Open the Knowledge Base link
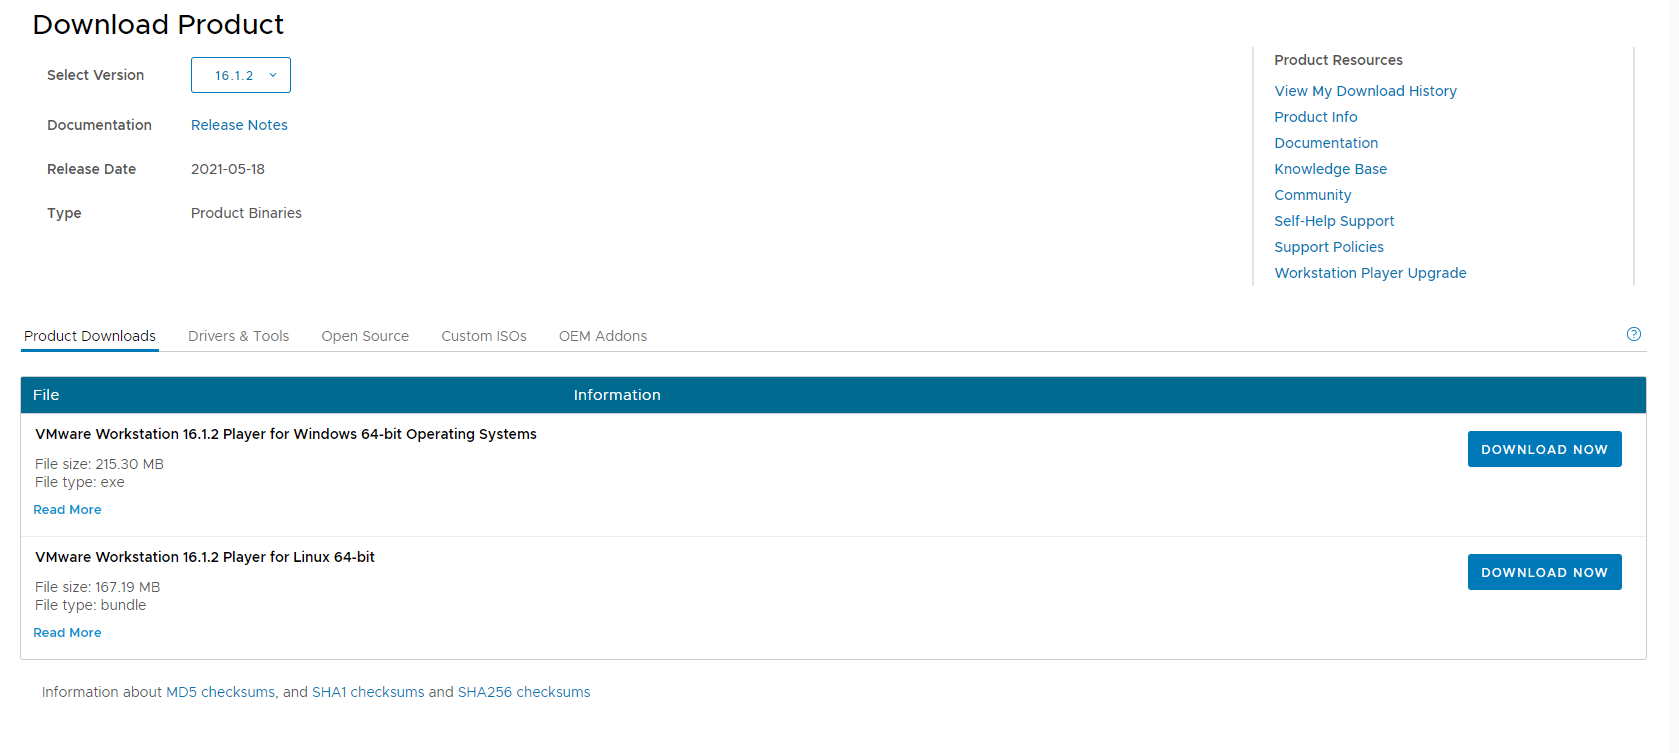The height and width of the screenshot is (753, 1679). pos(1330,169)
